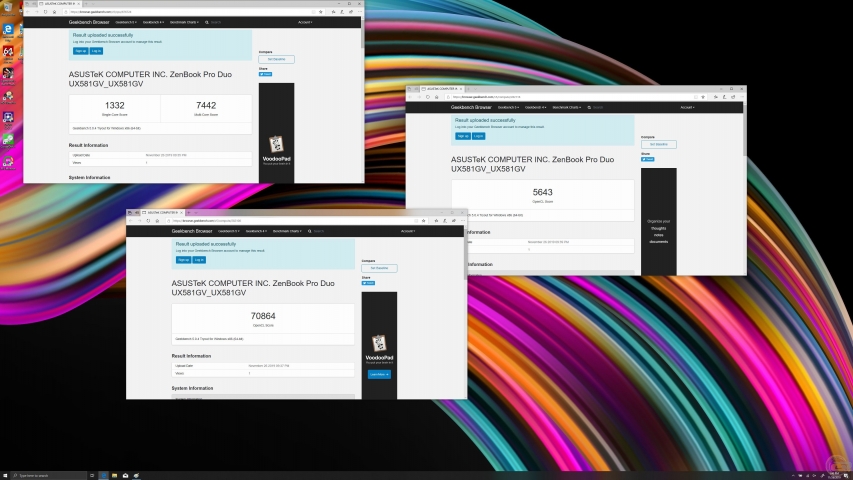Select the ASUSTeK tab in the 5643 score window

tap(442, 89)
